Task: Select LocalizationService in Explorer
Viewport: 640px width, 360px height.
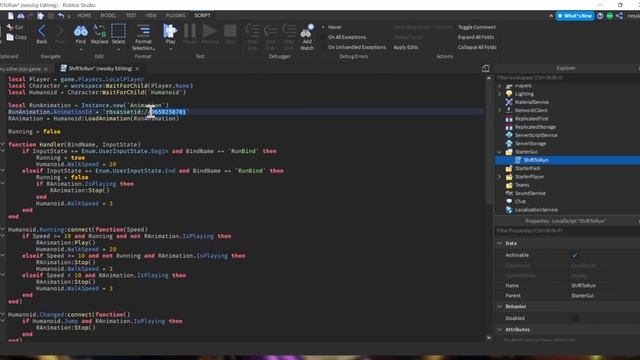Action: tap(536, 210)
